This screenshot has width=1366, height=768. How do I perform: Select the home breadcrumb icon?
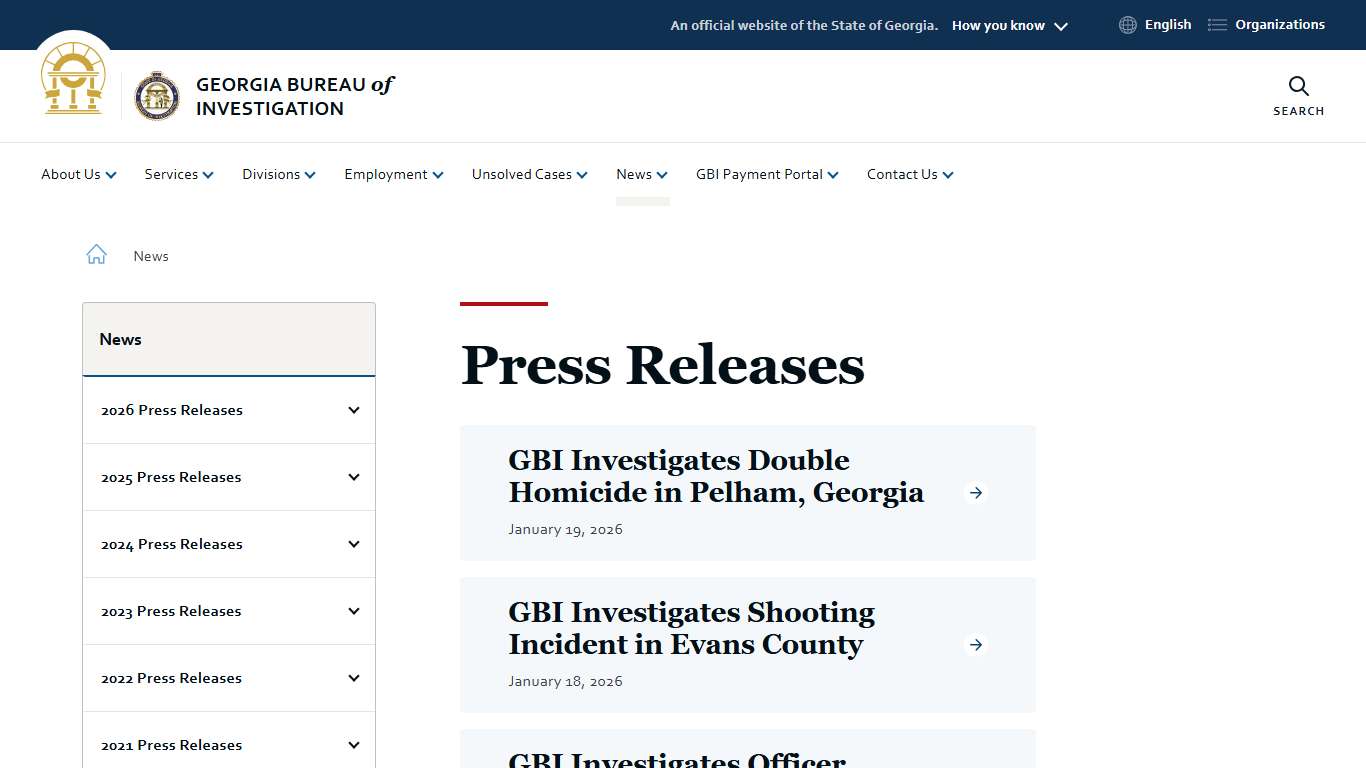click(96, 254)
